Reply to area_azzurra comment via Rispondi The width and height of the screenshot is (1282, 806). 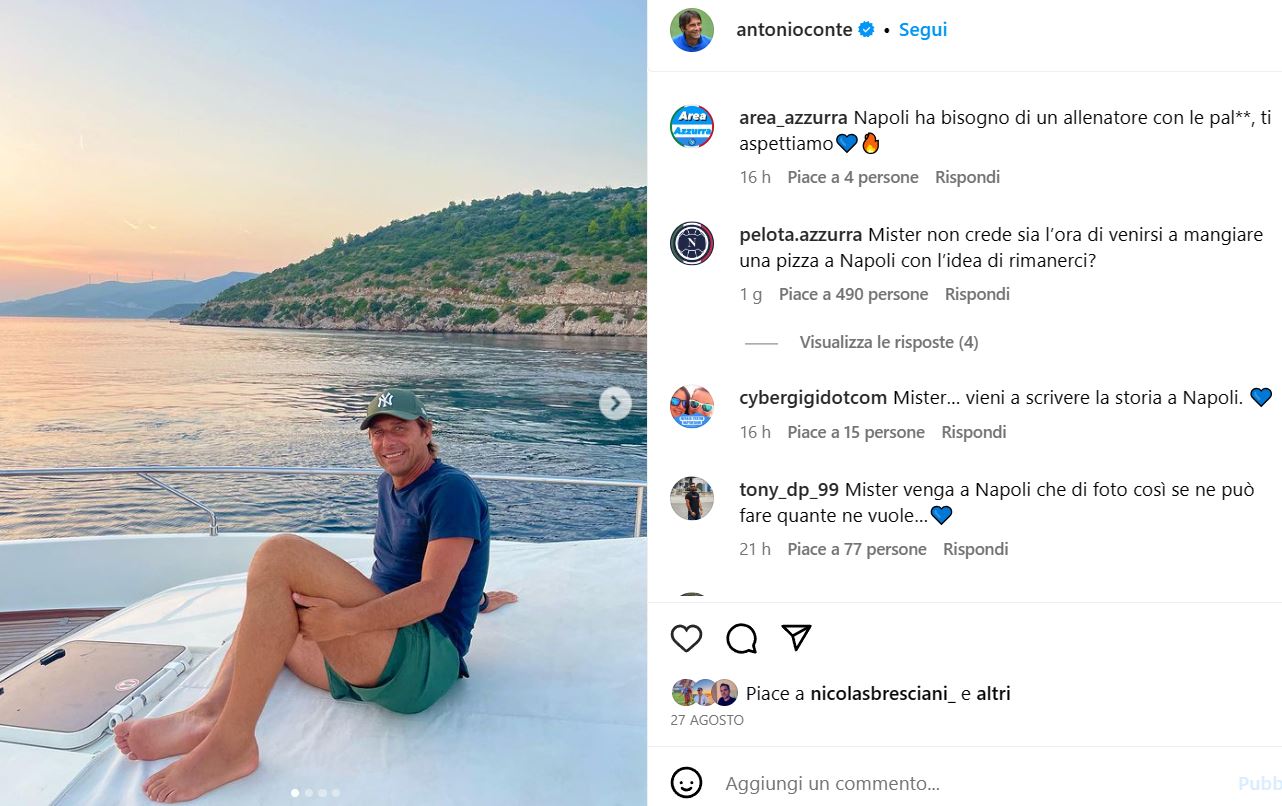pos(967,177)
